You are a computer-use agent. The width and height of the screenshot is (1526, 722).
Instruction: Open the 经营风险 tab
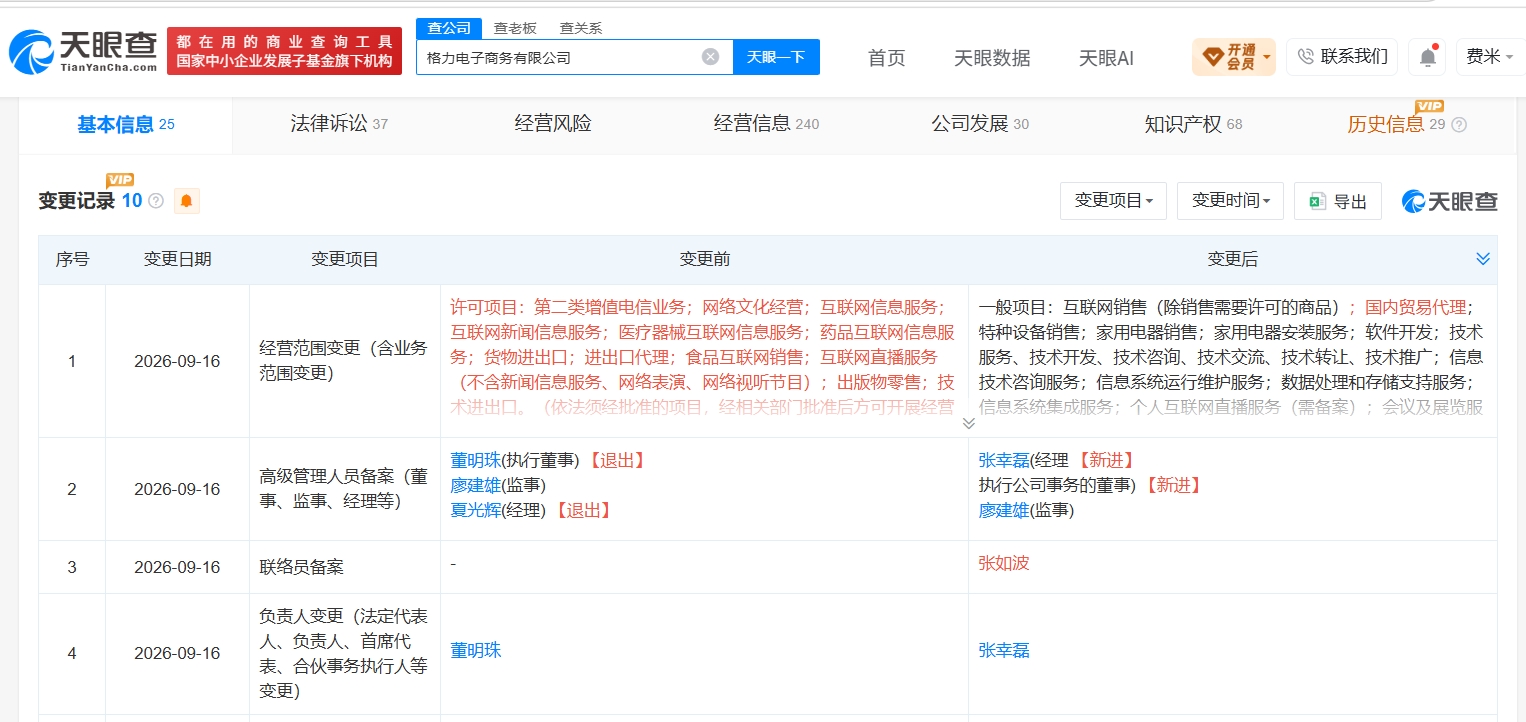tap(553, 124)
